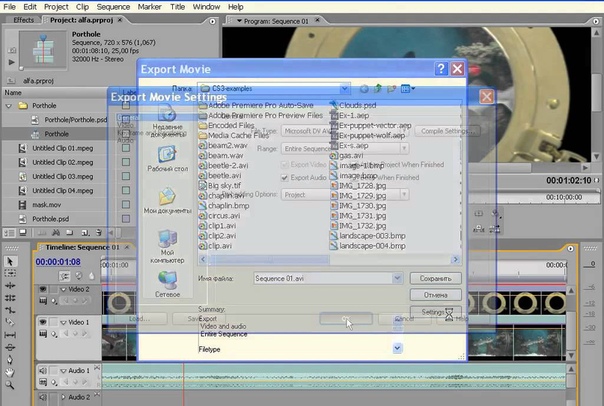604x406 pixels.
Task: Select the Rate Stretch tool
Action: pos(10,310)
